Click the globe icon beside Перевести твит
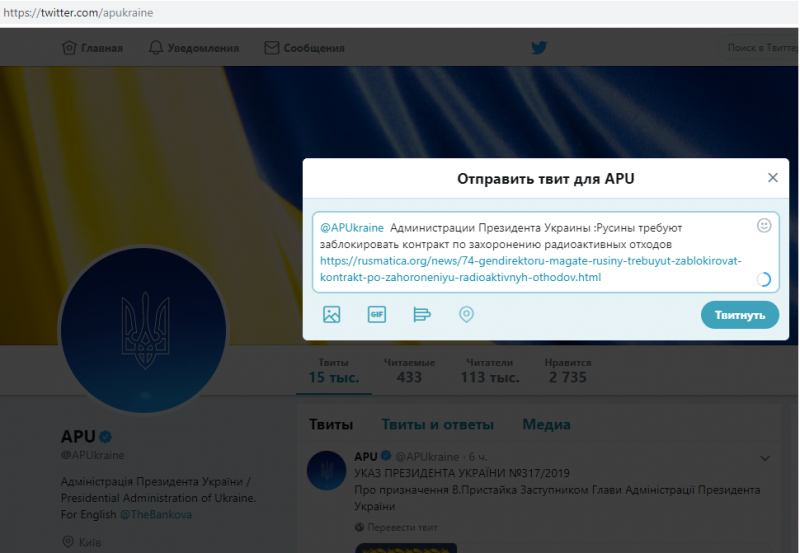 click(359, 527)
